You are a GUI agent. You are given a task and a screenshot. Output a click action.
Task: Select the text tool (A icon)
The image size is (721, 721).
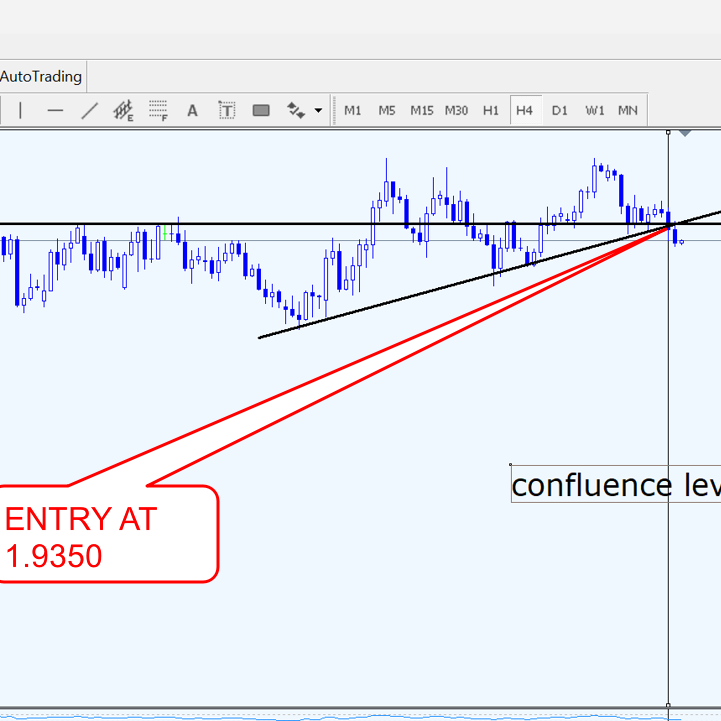pyautogui.click(x=193, y=110)
